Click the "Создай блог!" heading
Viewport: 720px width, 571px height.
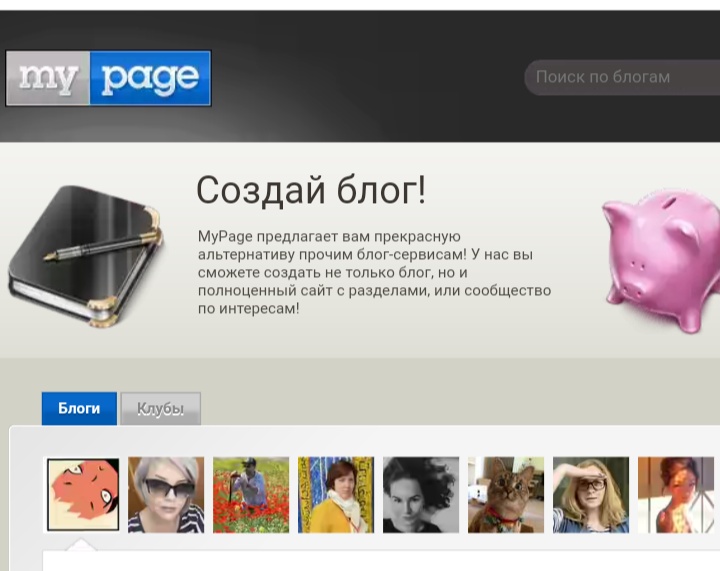click(310, 190)
